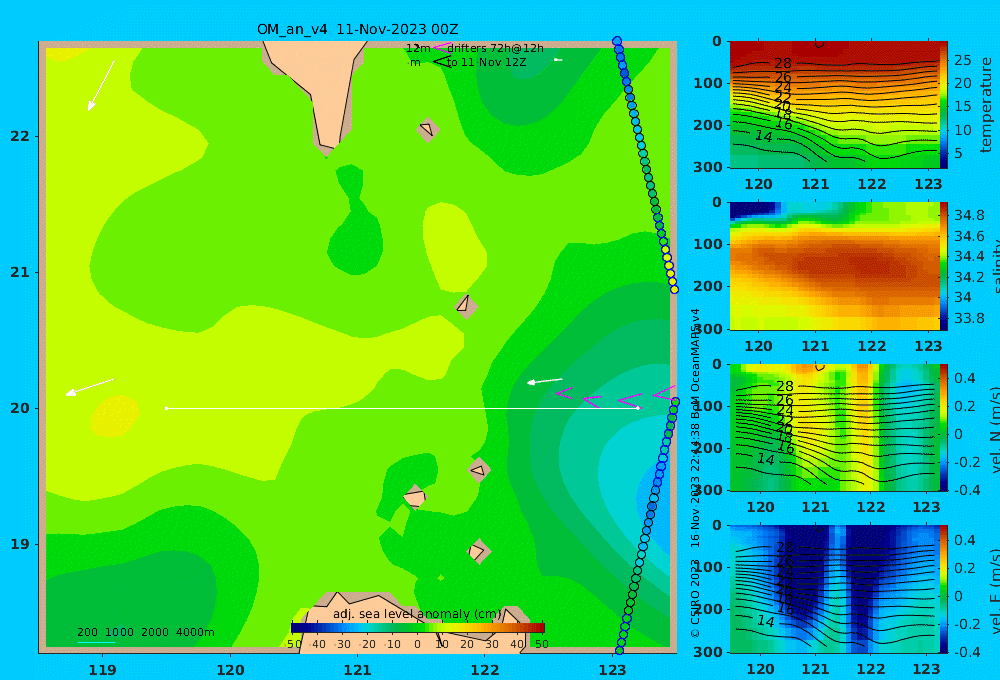Screen dimensions: 1000x680
Task: Click the vel. E colorbar
Action: coord(944,589)
